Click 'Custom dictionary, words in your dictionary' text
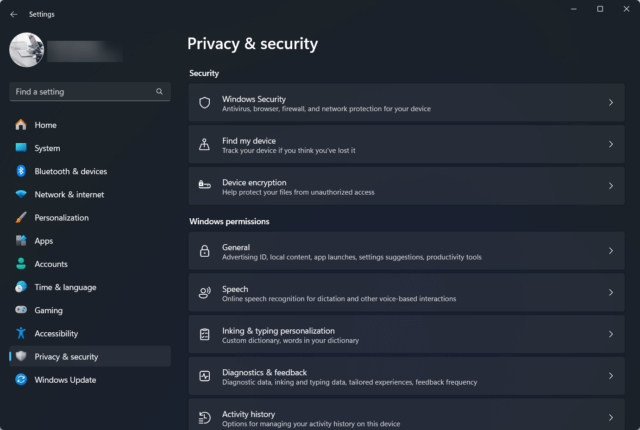 [291, 340]
